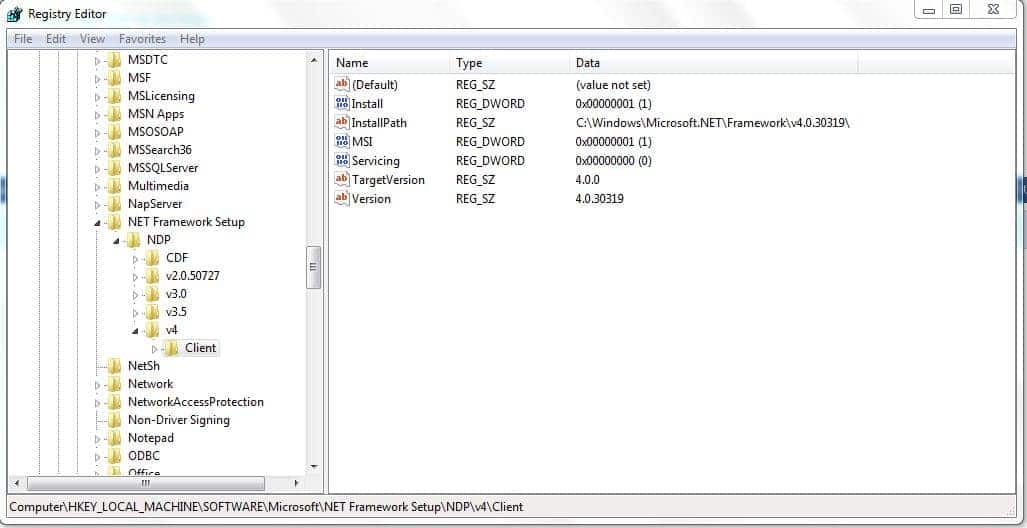Viewport: 1027px width, 528px height.
Task: Open the View menu
Action: pos(92,39)
